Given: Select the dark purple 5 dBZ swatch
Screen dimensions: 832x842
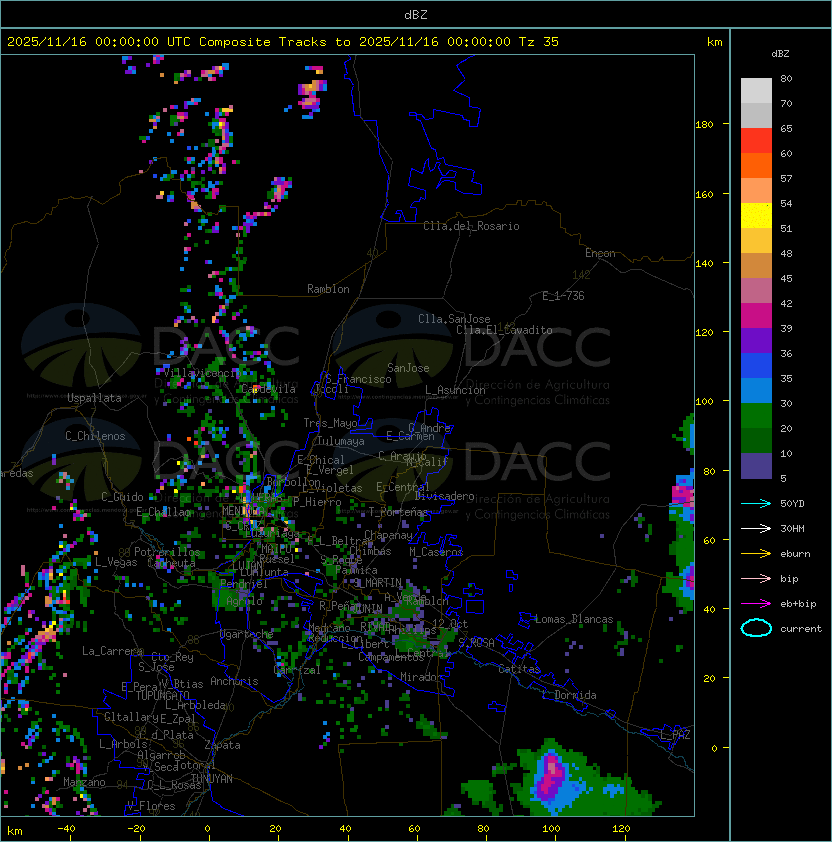Looking at the screenshot, I should click(756, 466).
